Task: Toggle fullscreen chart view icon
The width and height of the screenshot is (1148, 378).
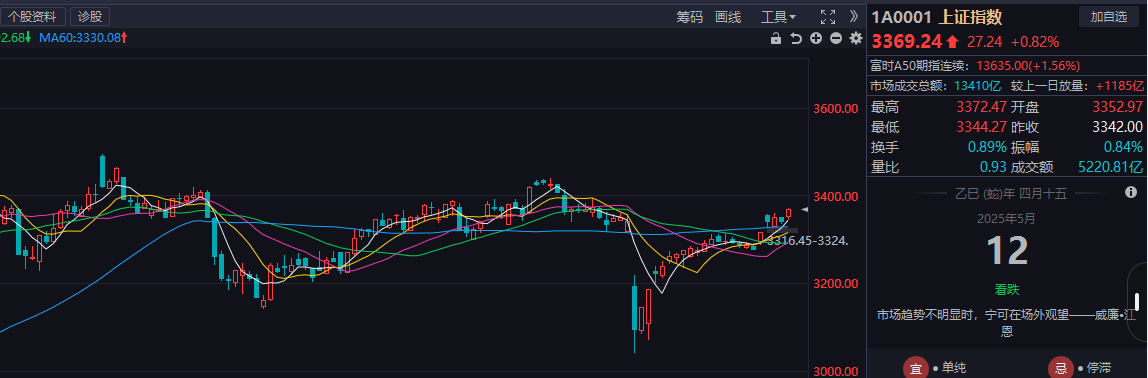Action: point(827,17)
